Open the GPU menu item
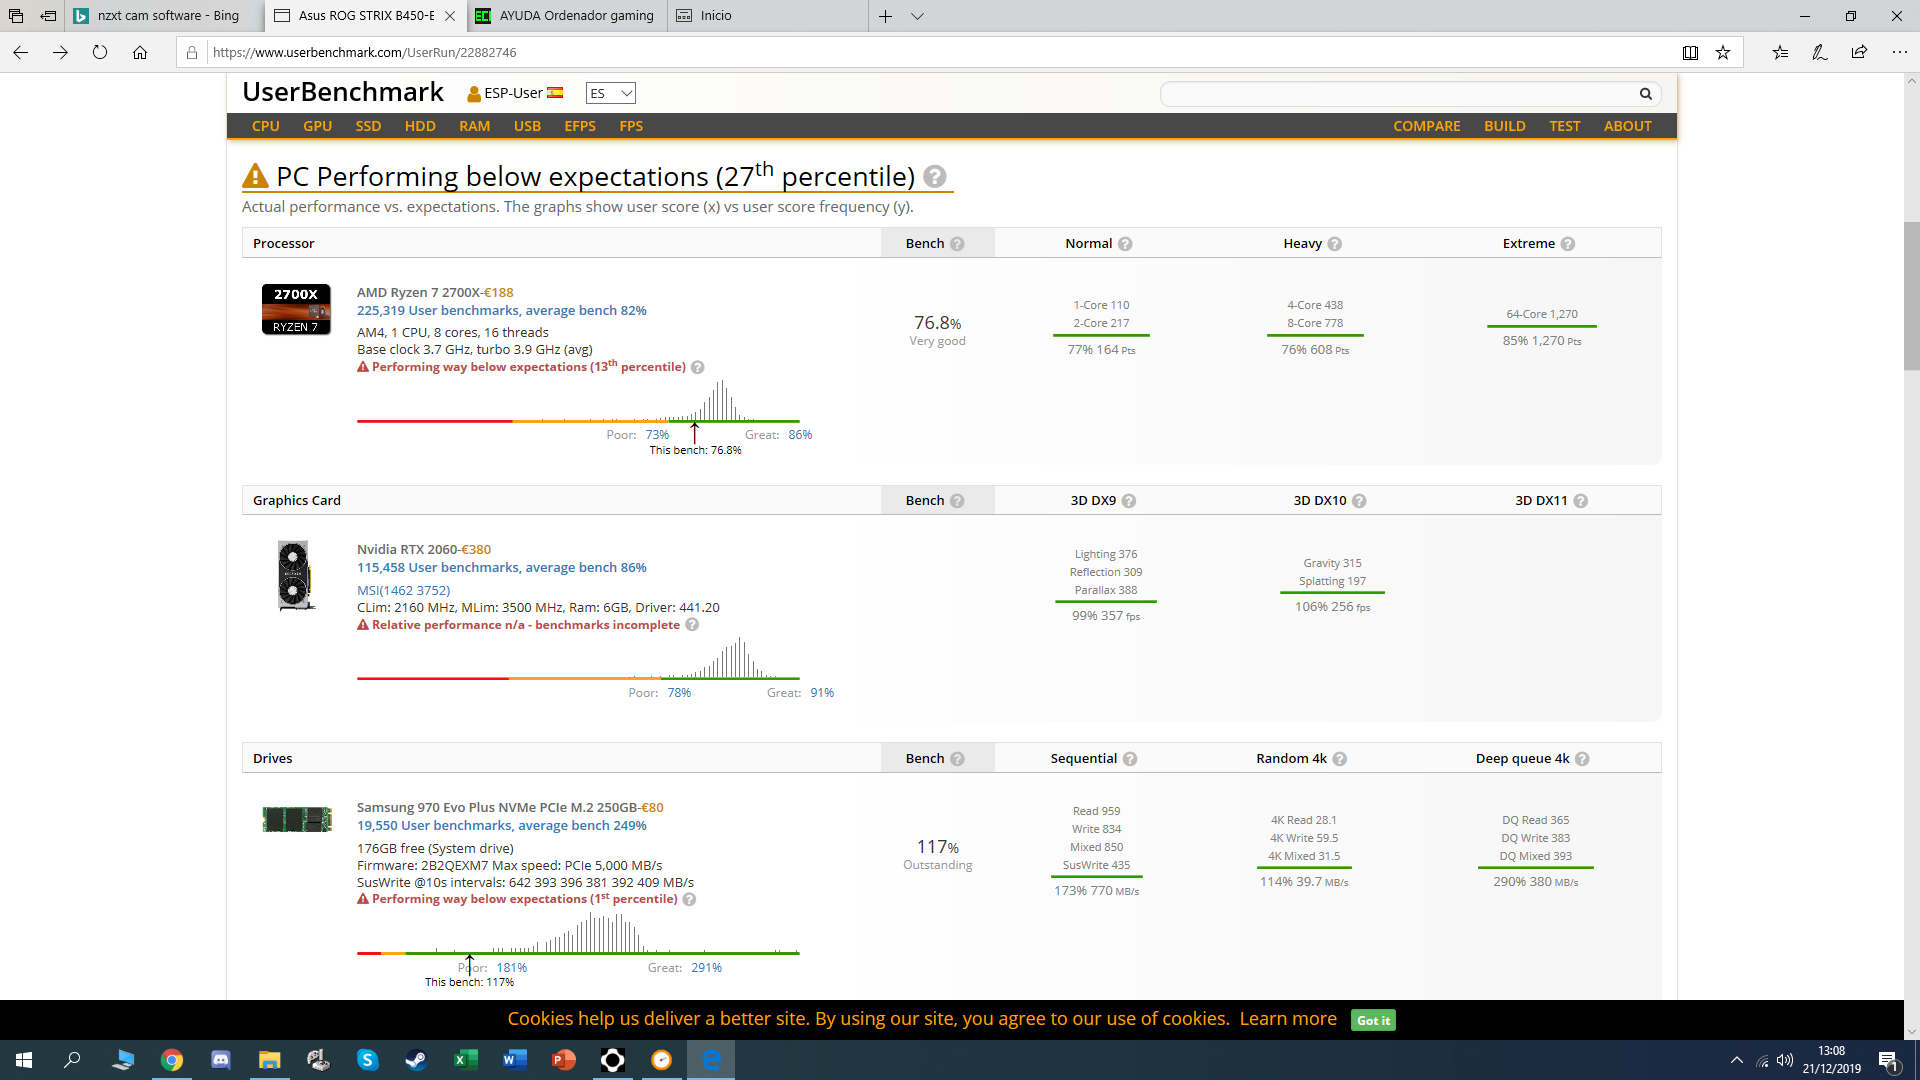The width and height of the screenshot is (1920, 1080). (x=317, y=127)
